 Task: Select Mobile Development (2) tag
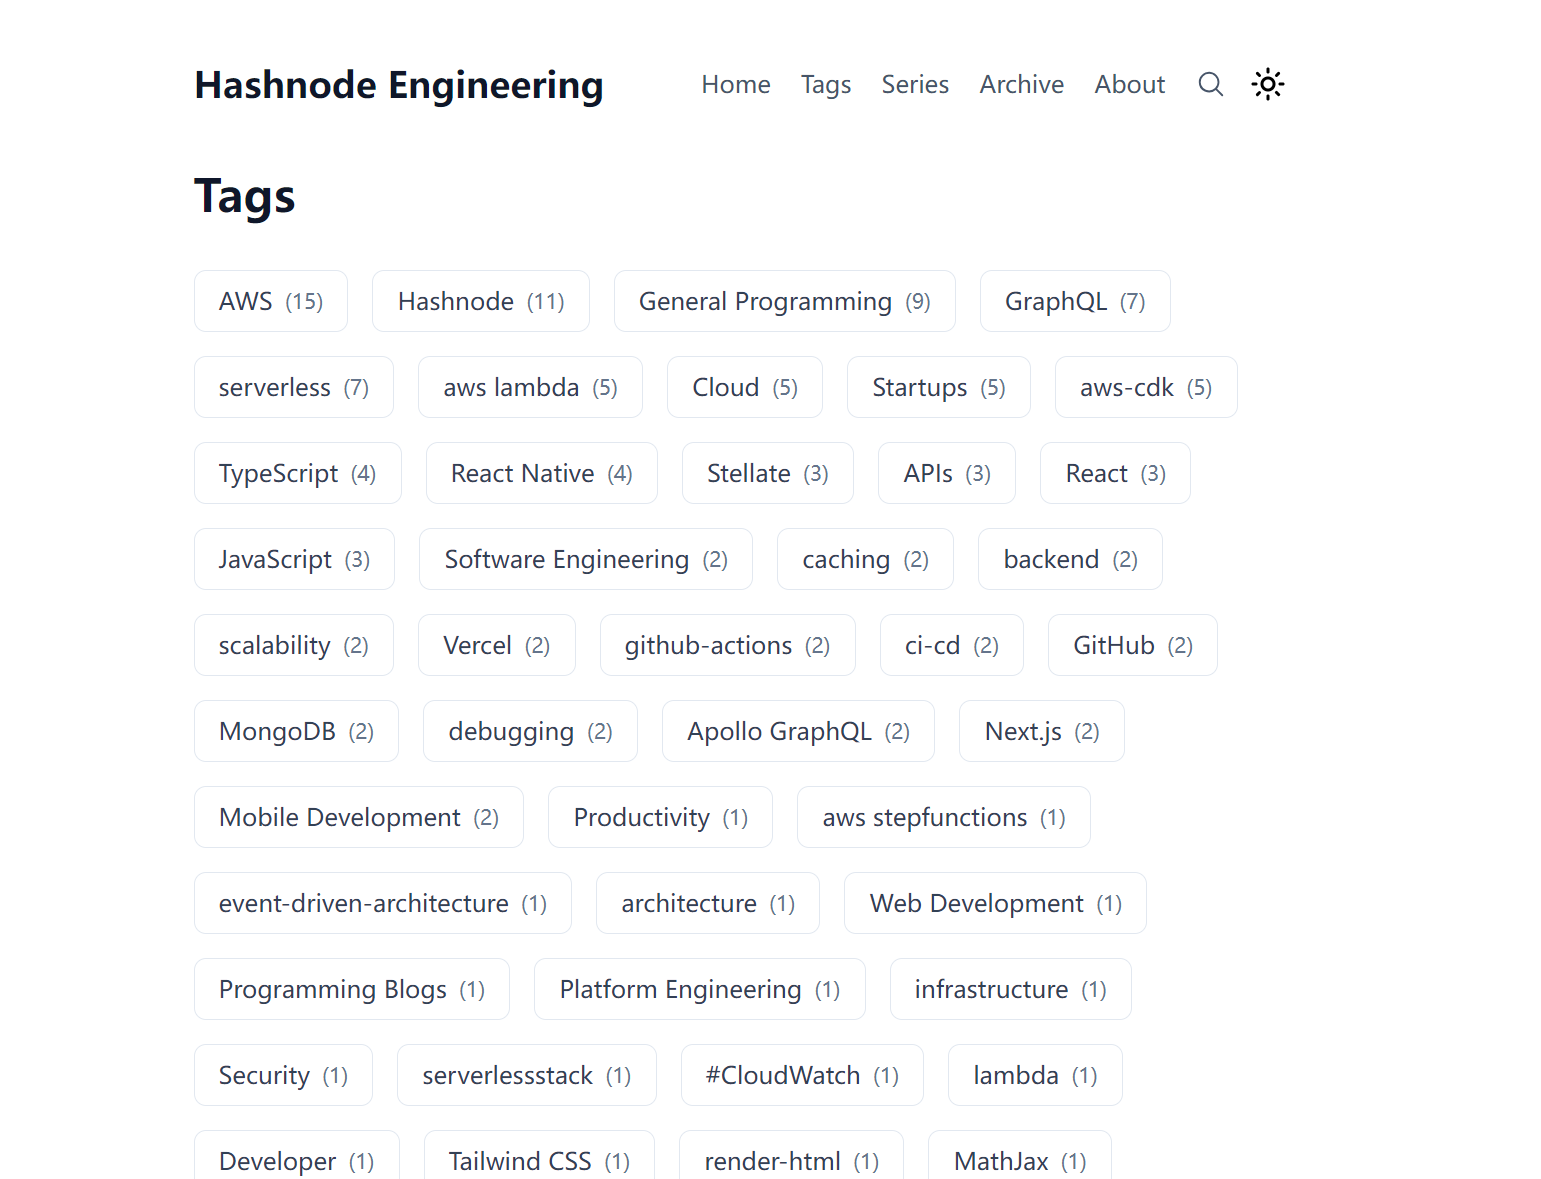(x=359, y=817)
